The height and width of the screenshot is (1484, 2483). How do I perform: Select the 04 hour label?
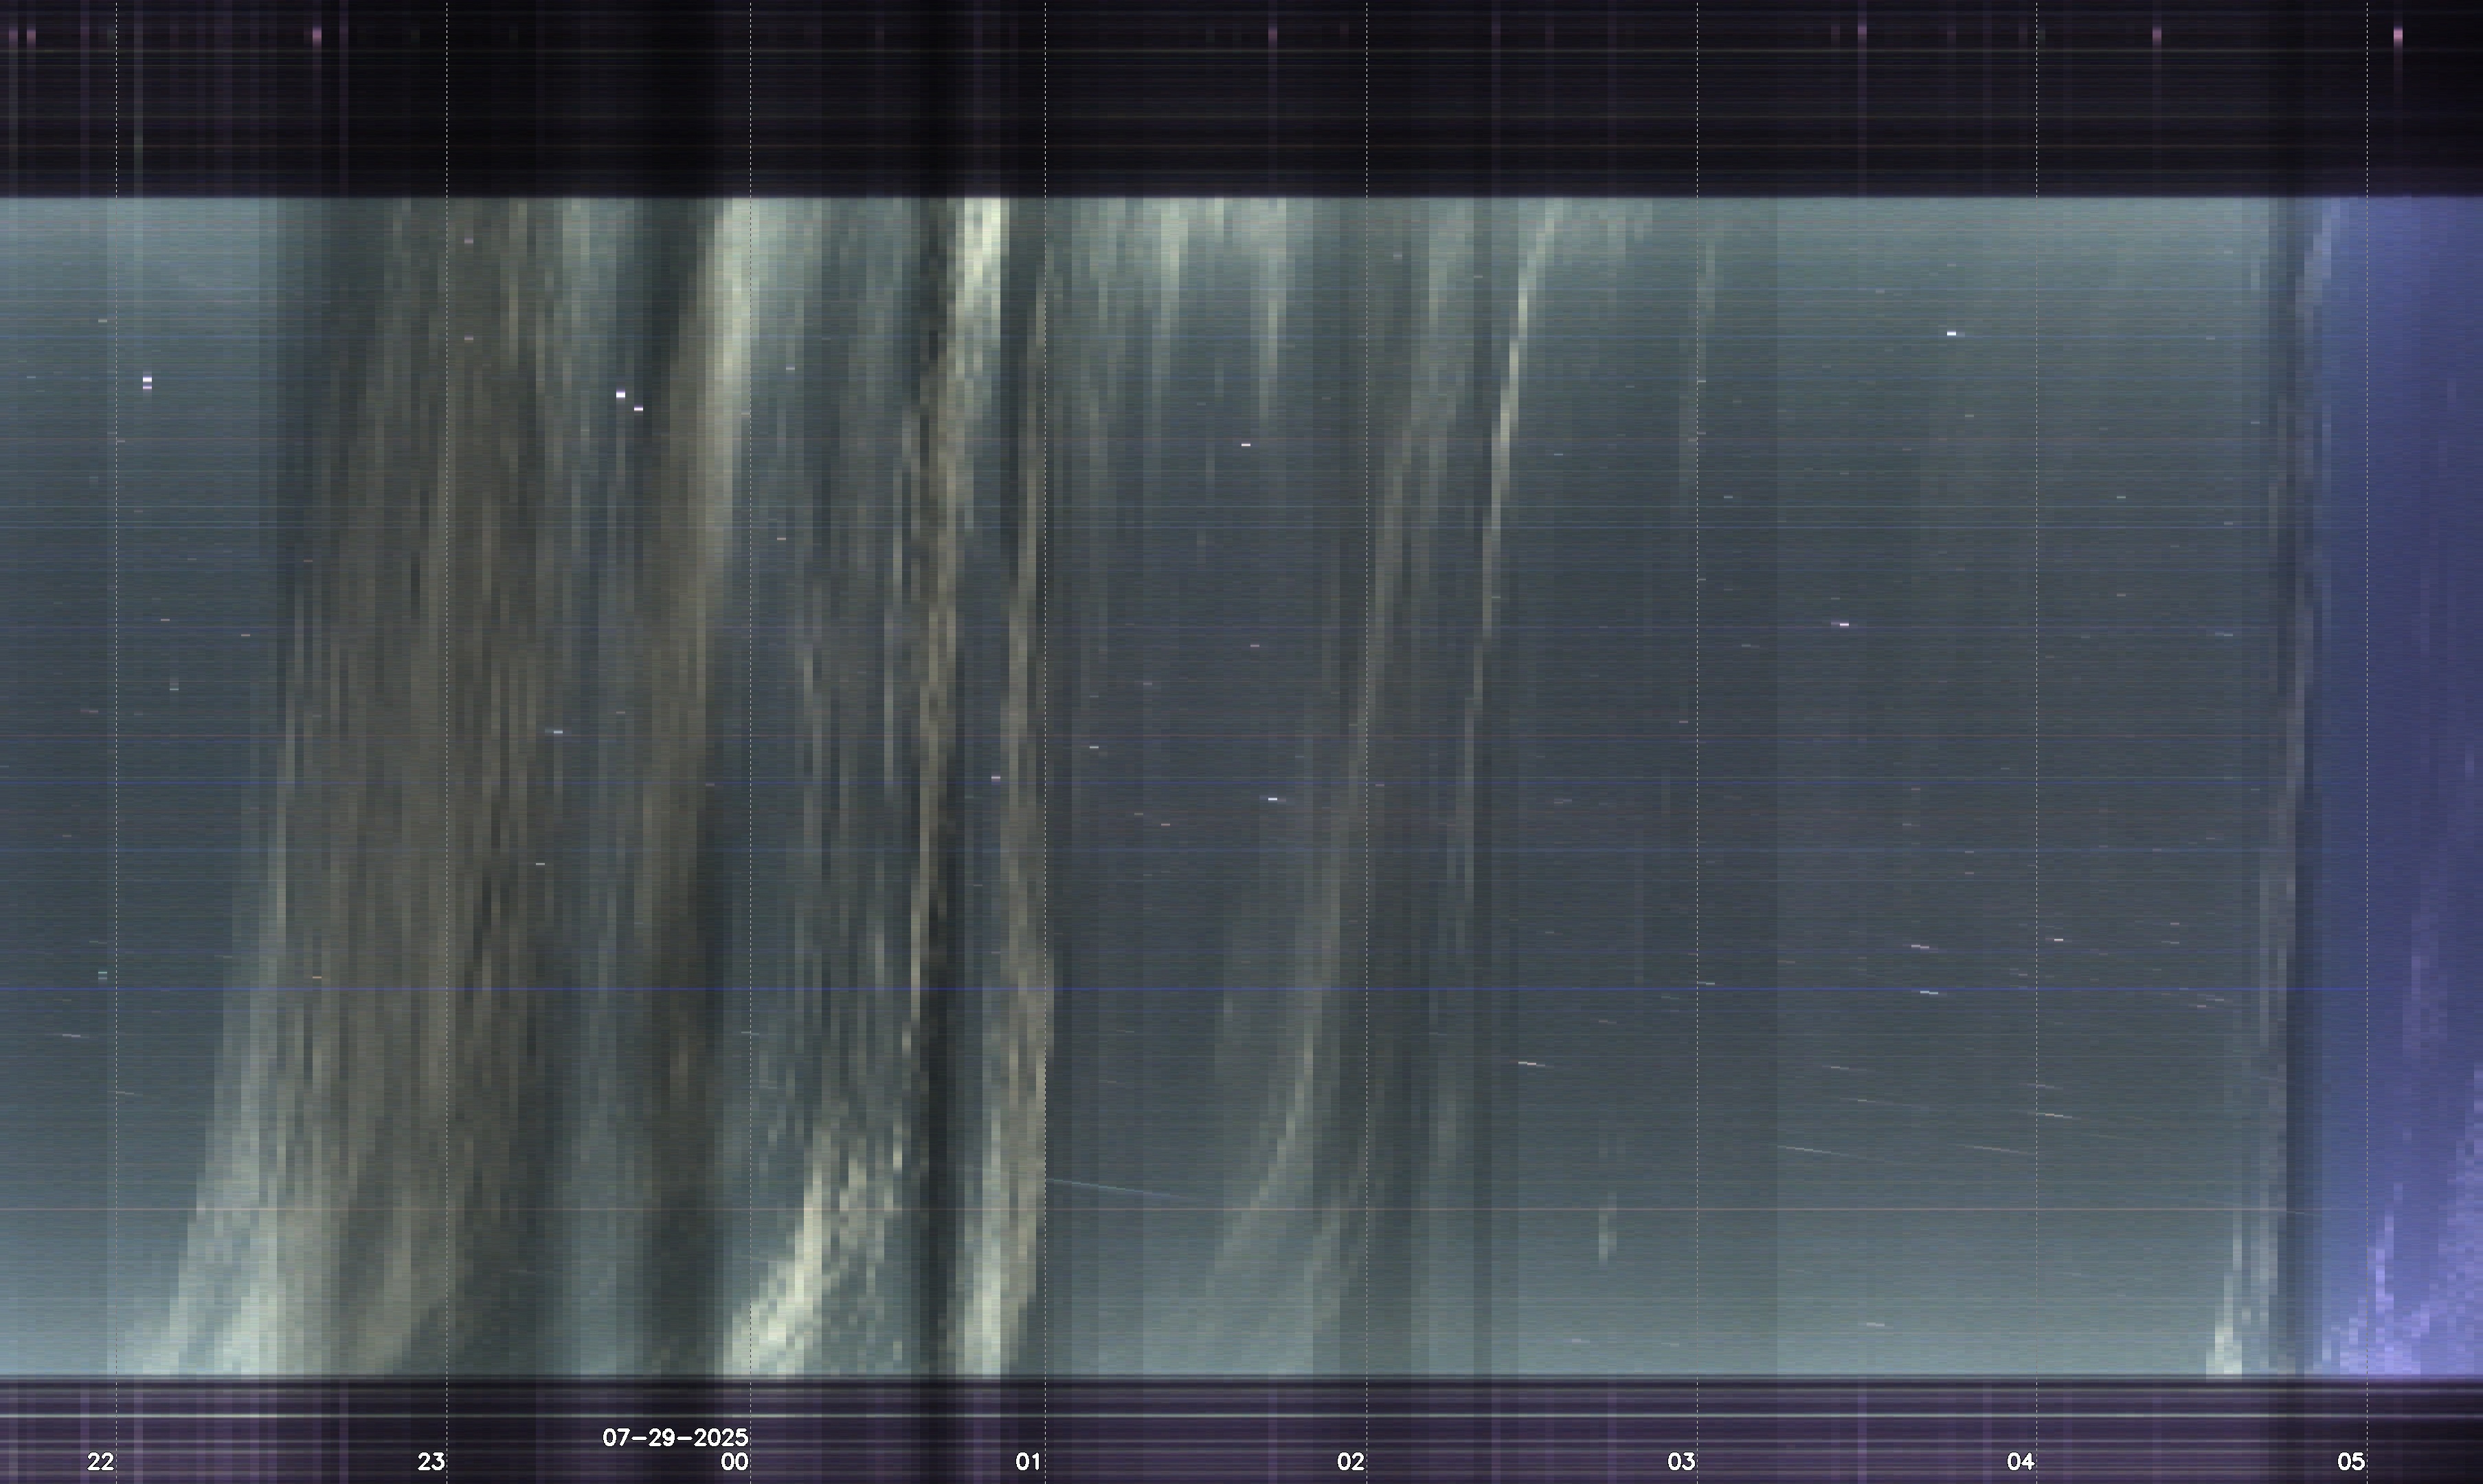2020,1461
